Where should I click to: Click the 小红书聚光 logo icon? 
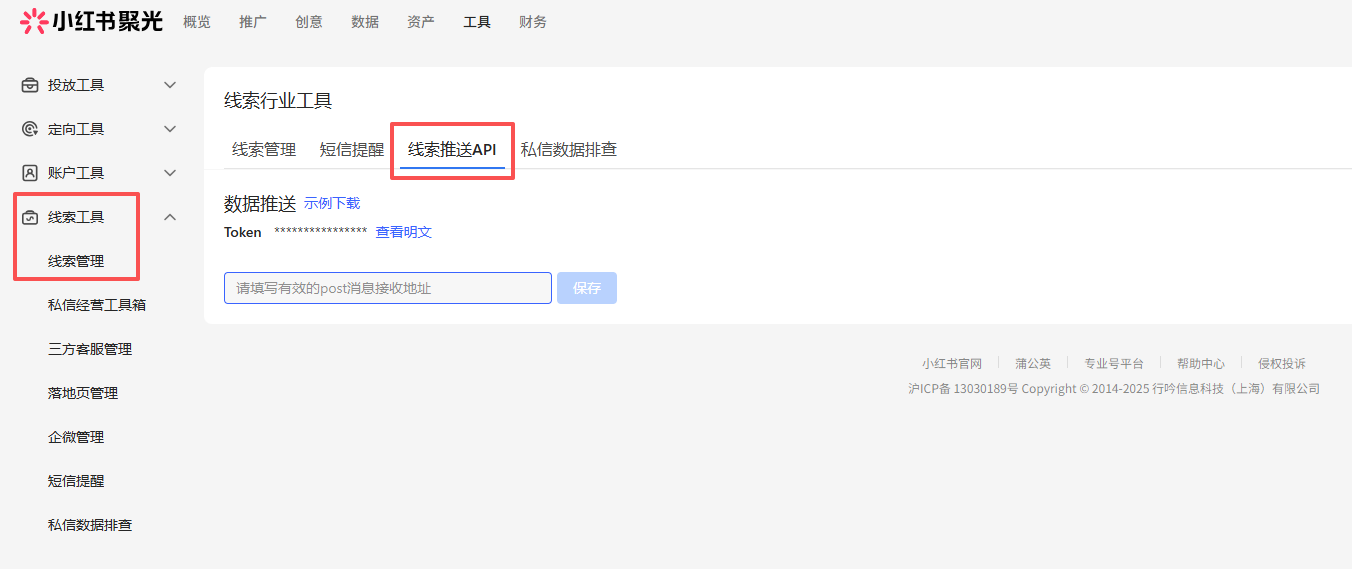(33, 21)
